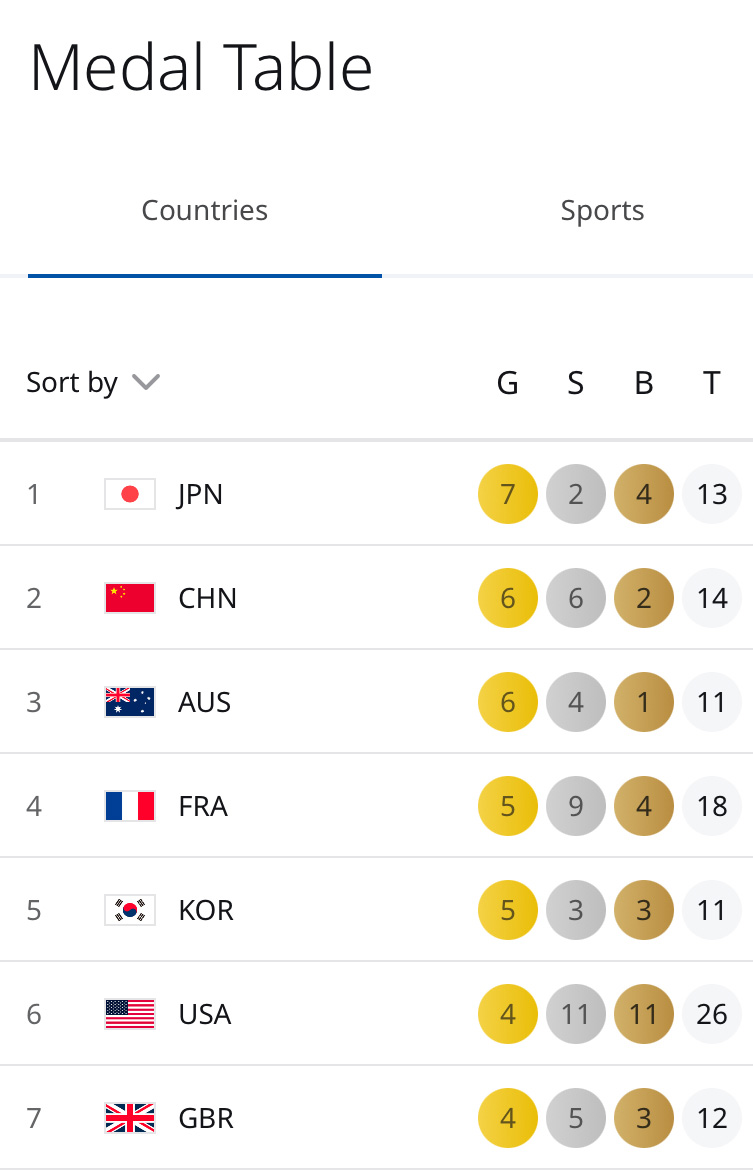Open the CHN country row

(376, 598)
